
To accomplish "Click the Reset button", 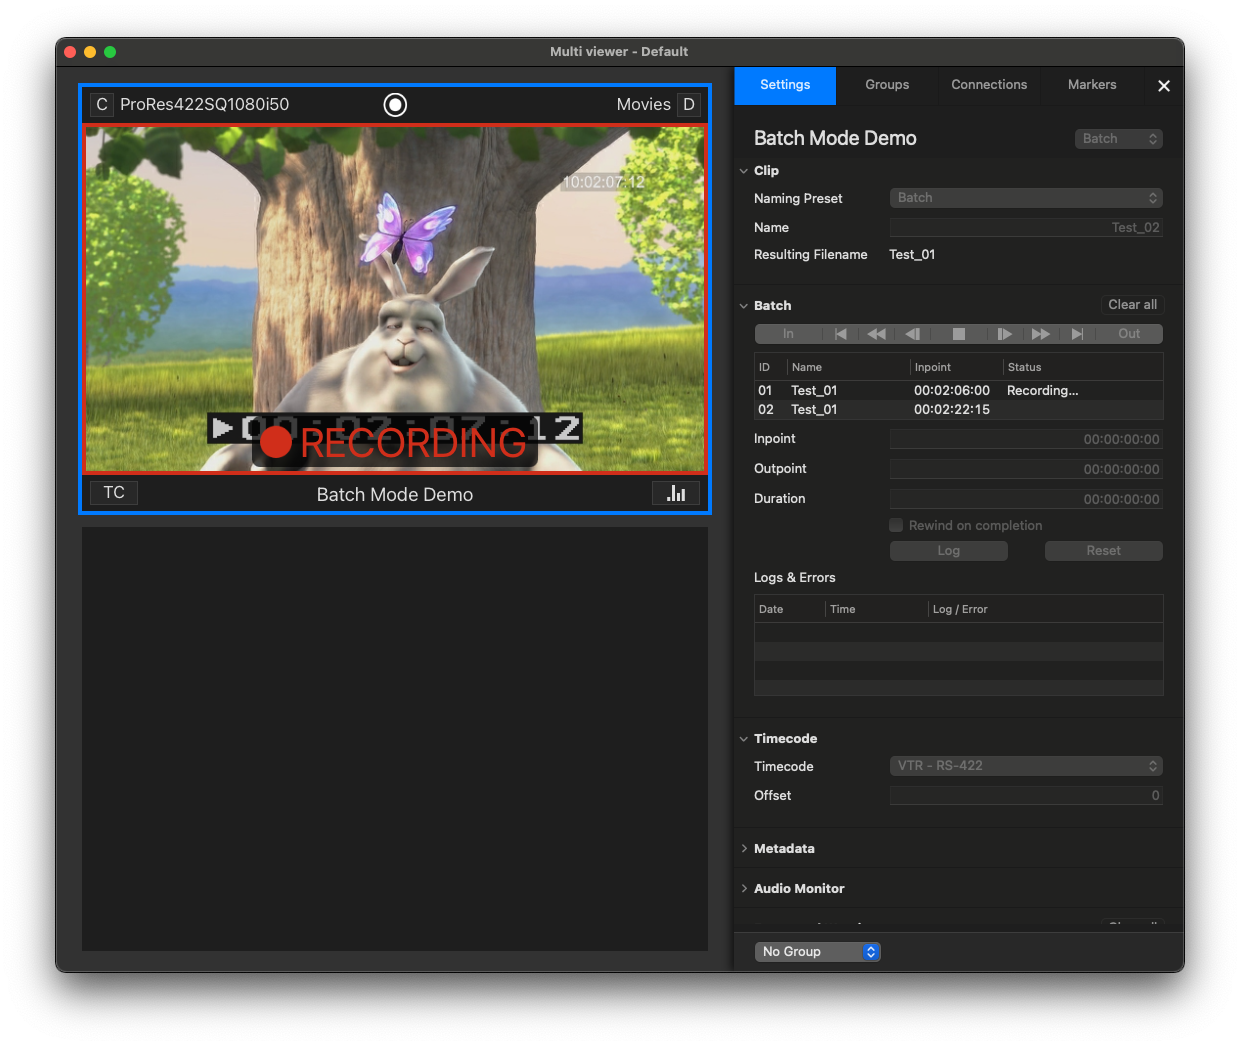I will 1104,551.
